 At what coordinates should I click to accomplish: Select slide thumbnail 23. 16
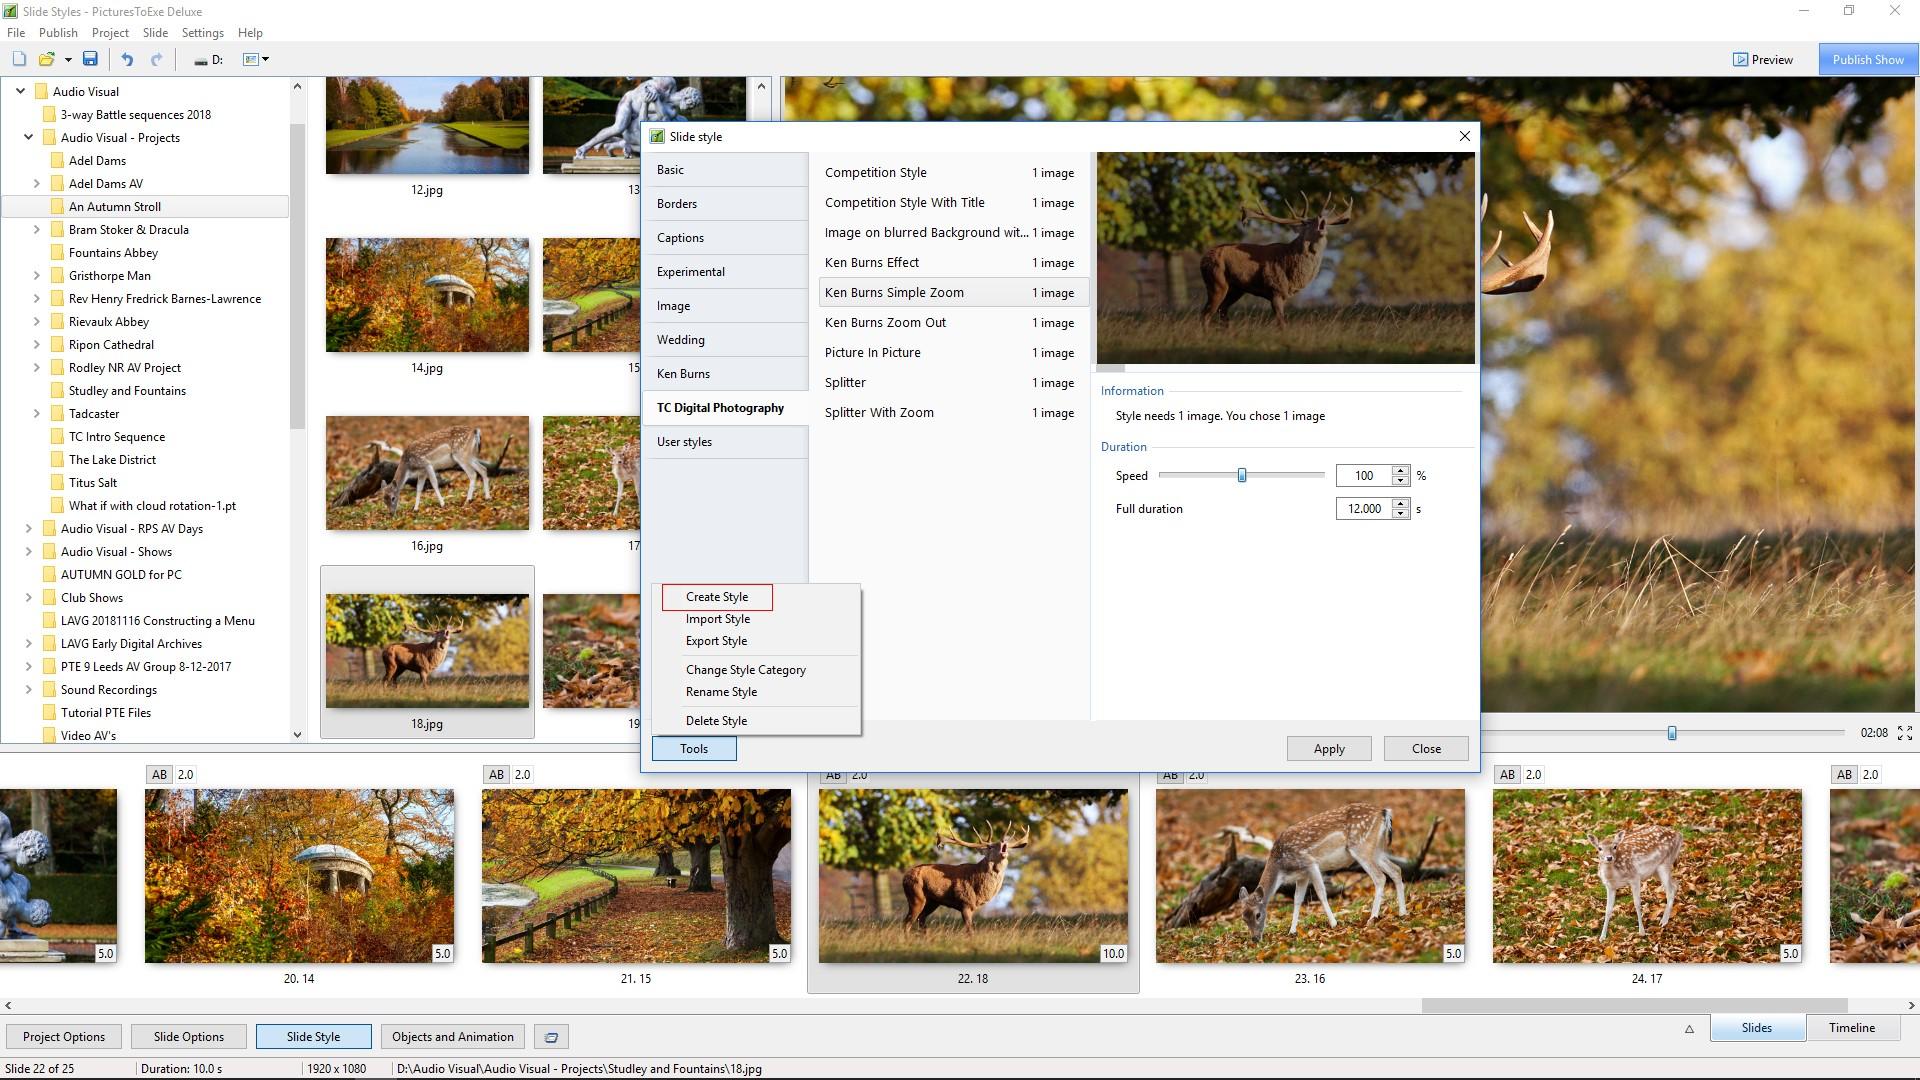(x=1309, y=876)
